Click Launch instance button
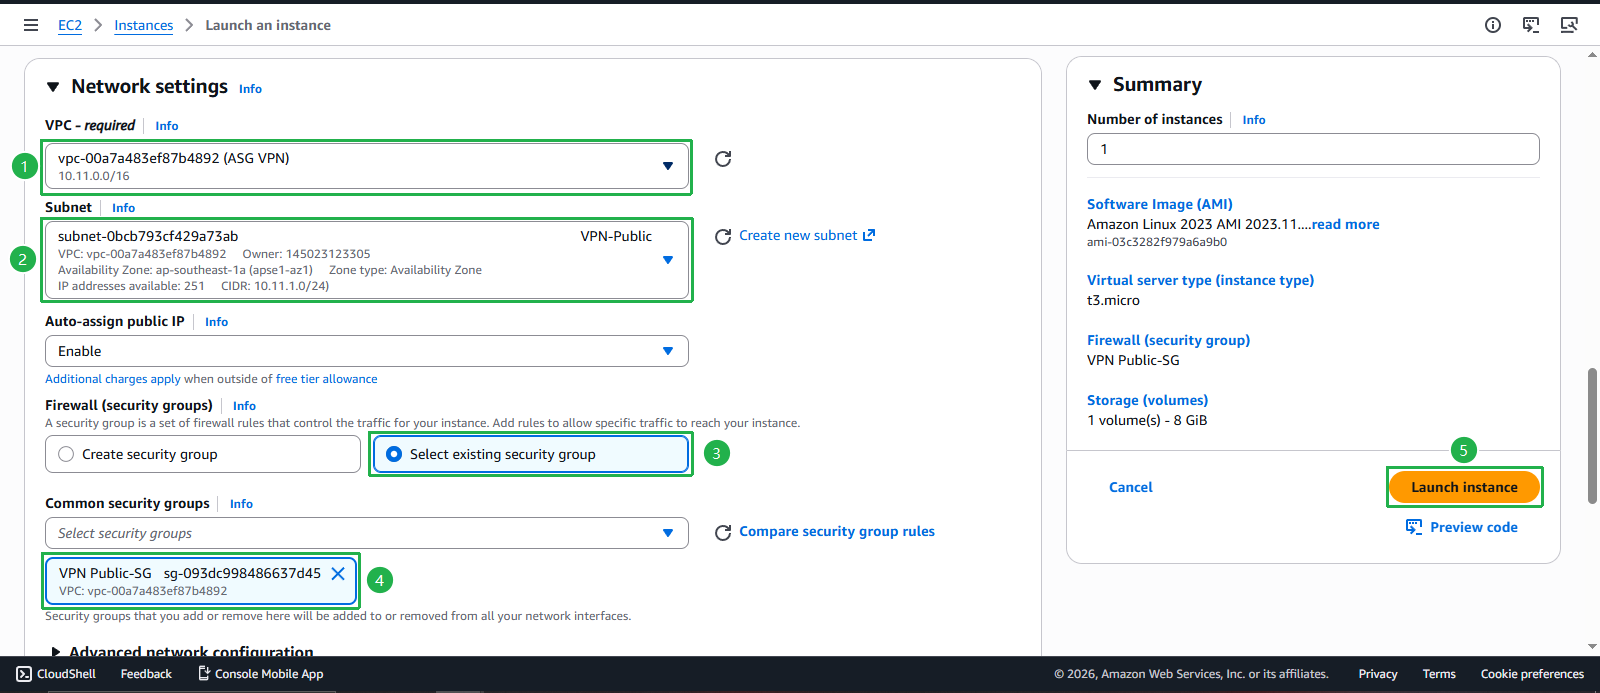 (1465, 487)
